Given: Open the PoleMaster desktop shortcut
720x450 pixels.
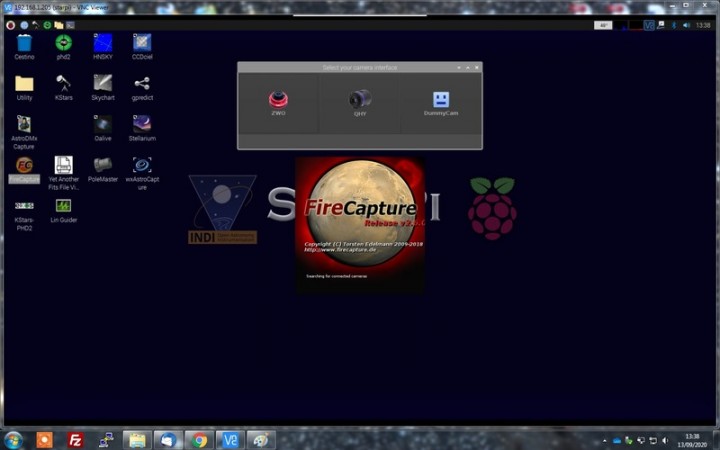Looking at the screenshot, I should click(x=103, y=165).
